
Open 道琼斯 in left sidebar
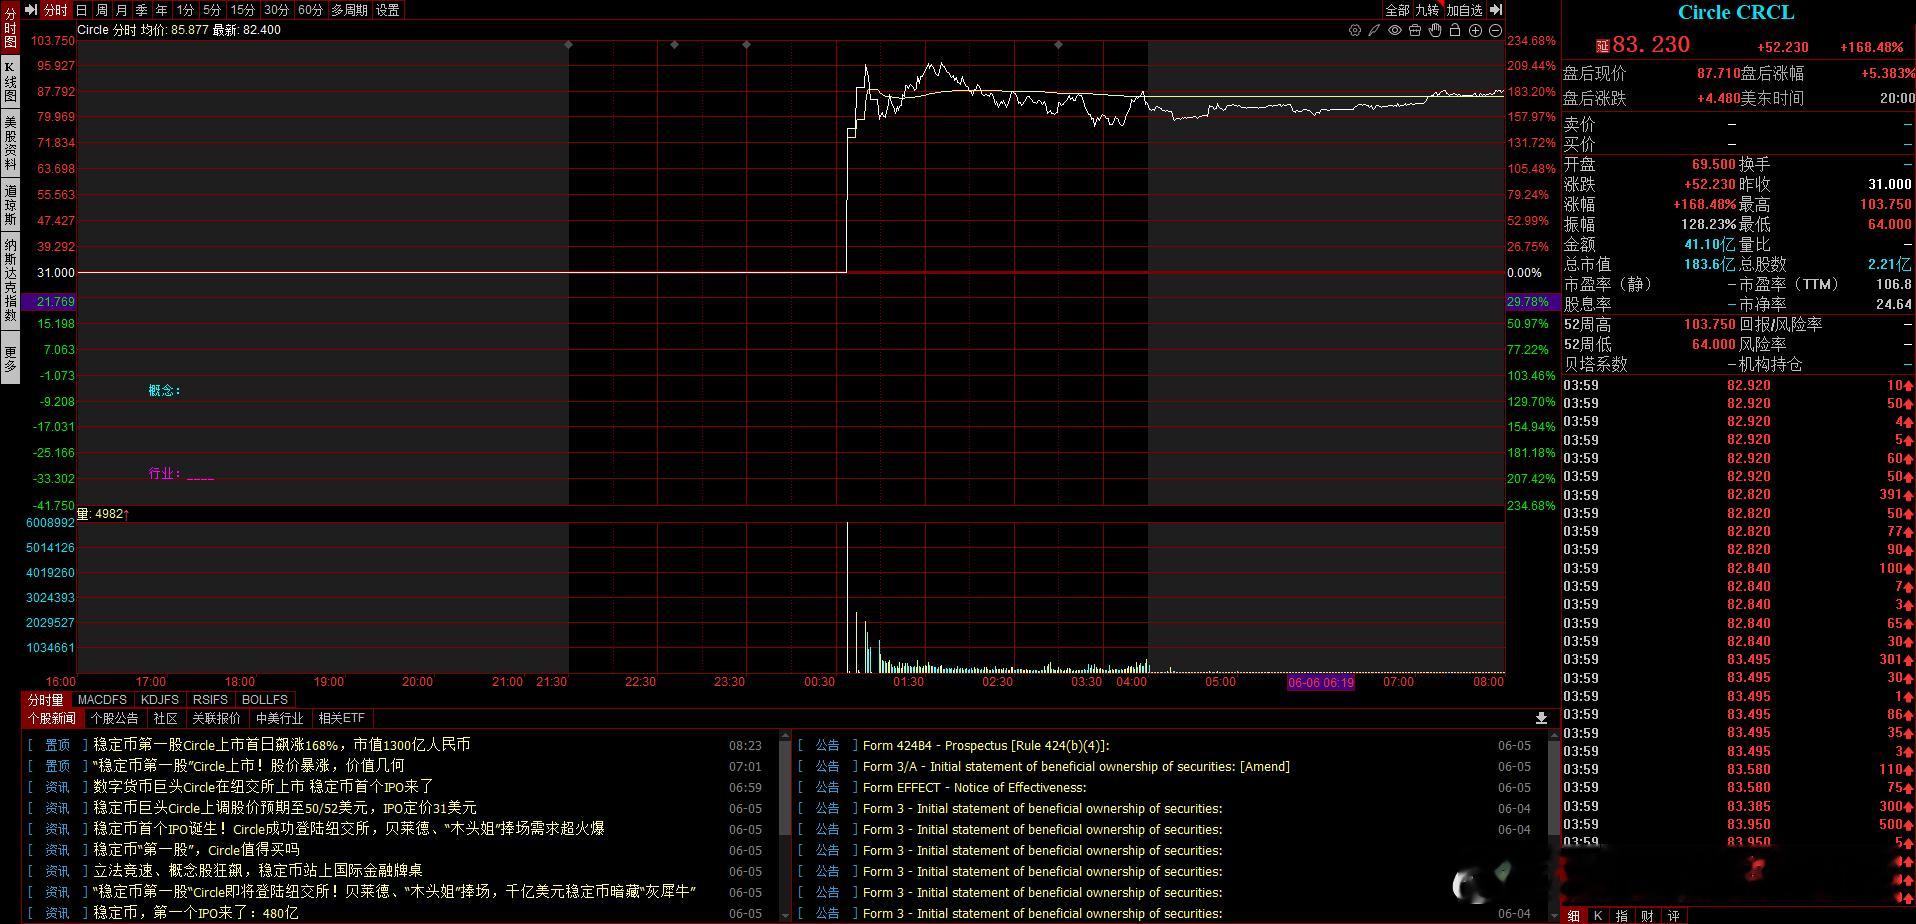pos(10,205)
